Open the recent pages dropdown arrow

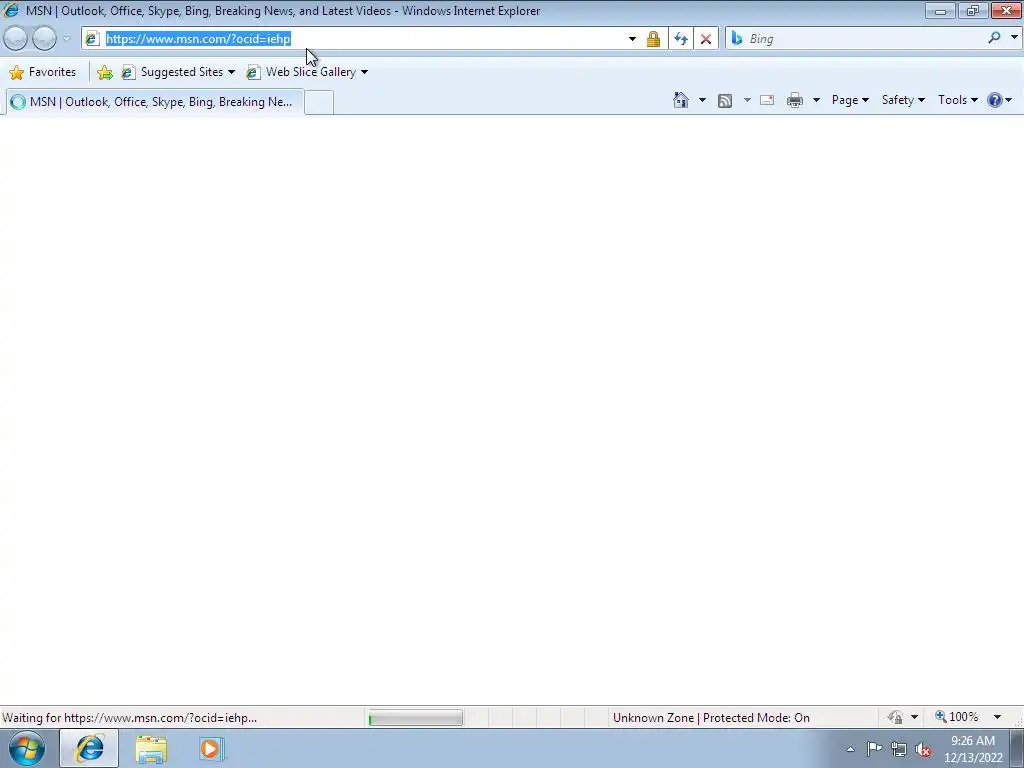pyautogui.click(x=66, y=39)
